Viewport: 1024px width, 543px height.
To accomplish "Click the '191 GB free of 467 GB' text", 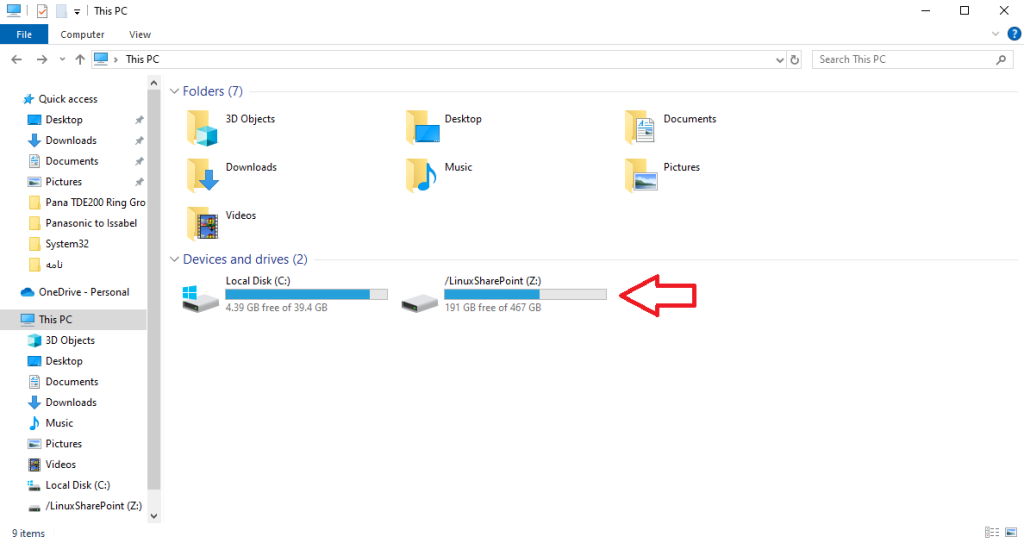I will (x=493, y=308).
